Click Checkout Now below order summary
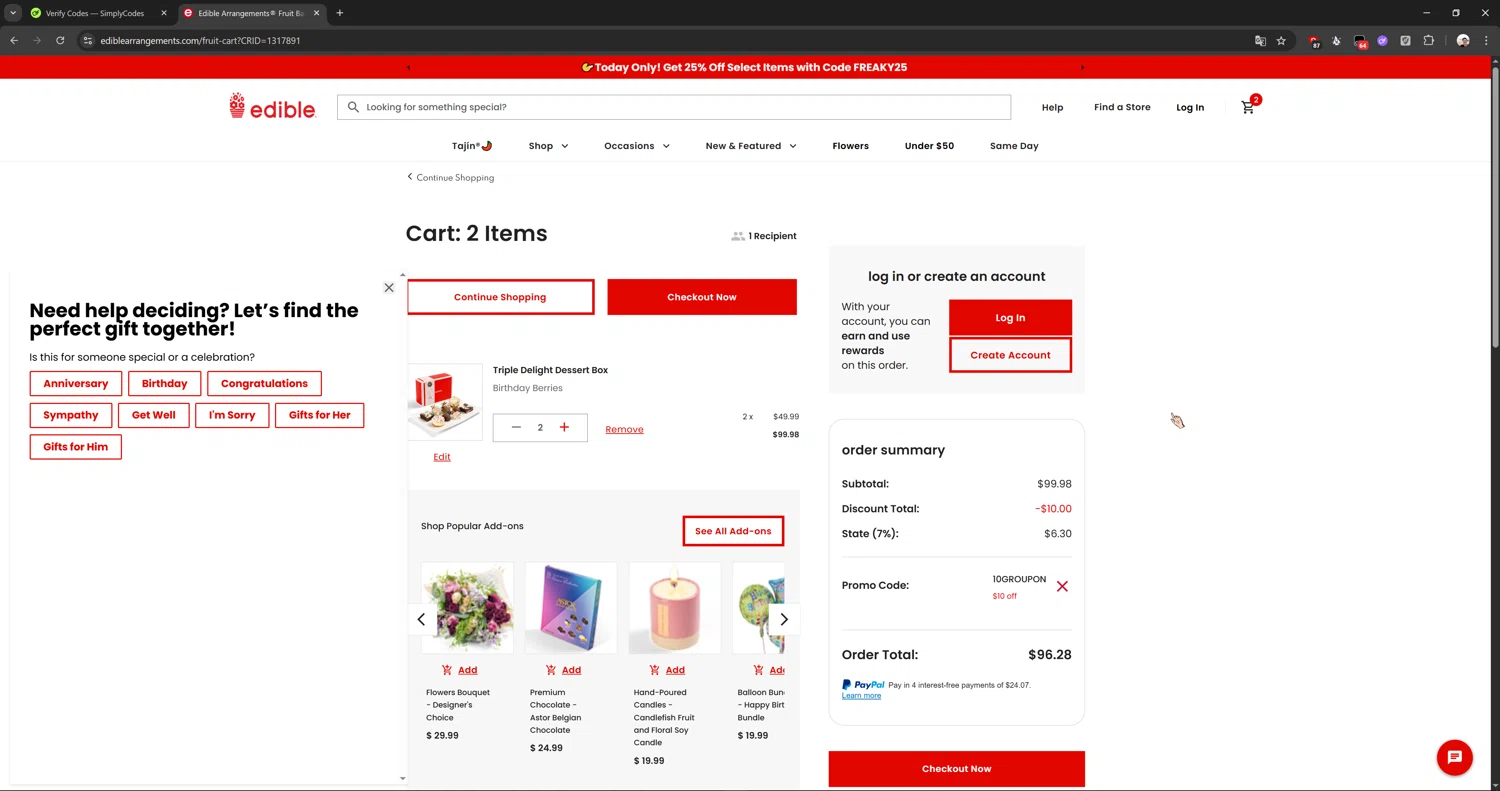This screenshot has height=791, width=1500. pos(957,769)
